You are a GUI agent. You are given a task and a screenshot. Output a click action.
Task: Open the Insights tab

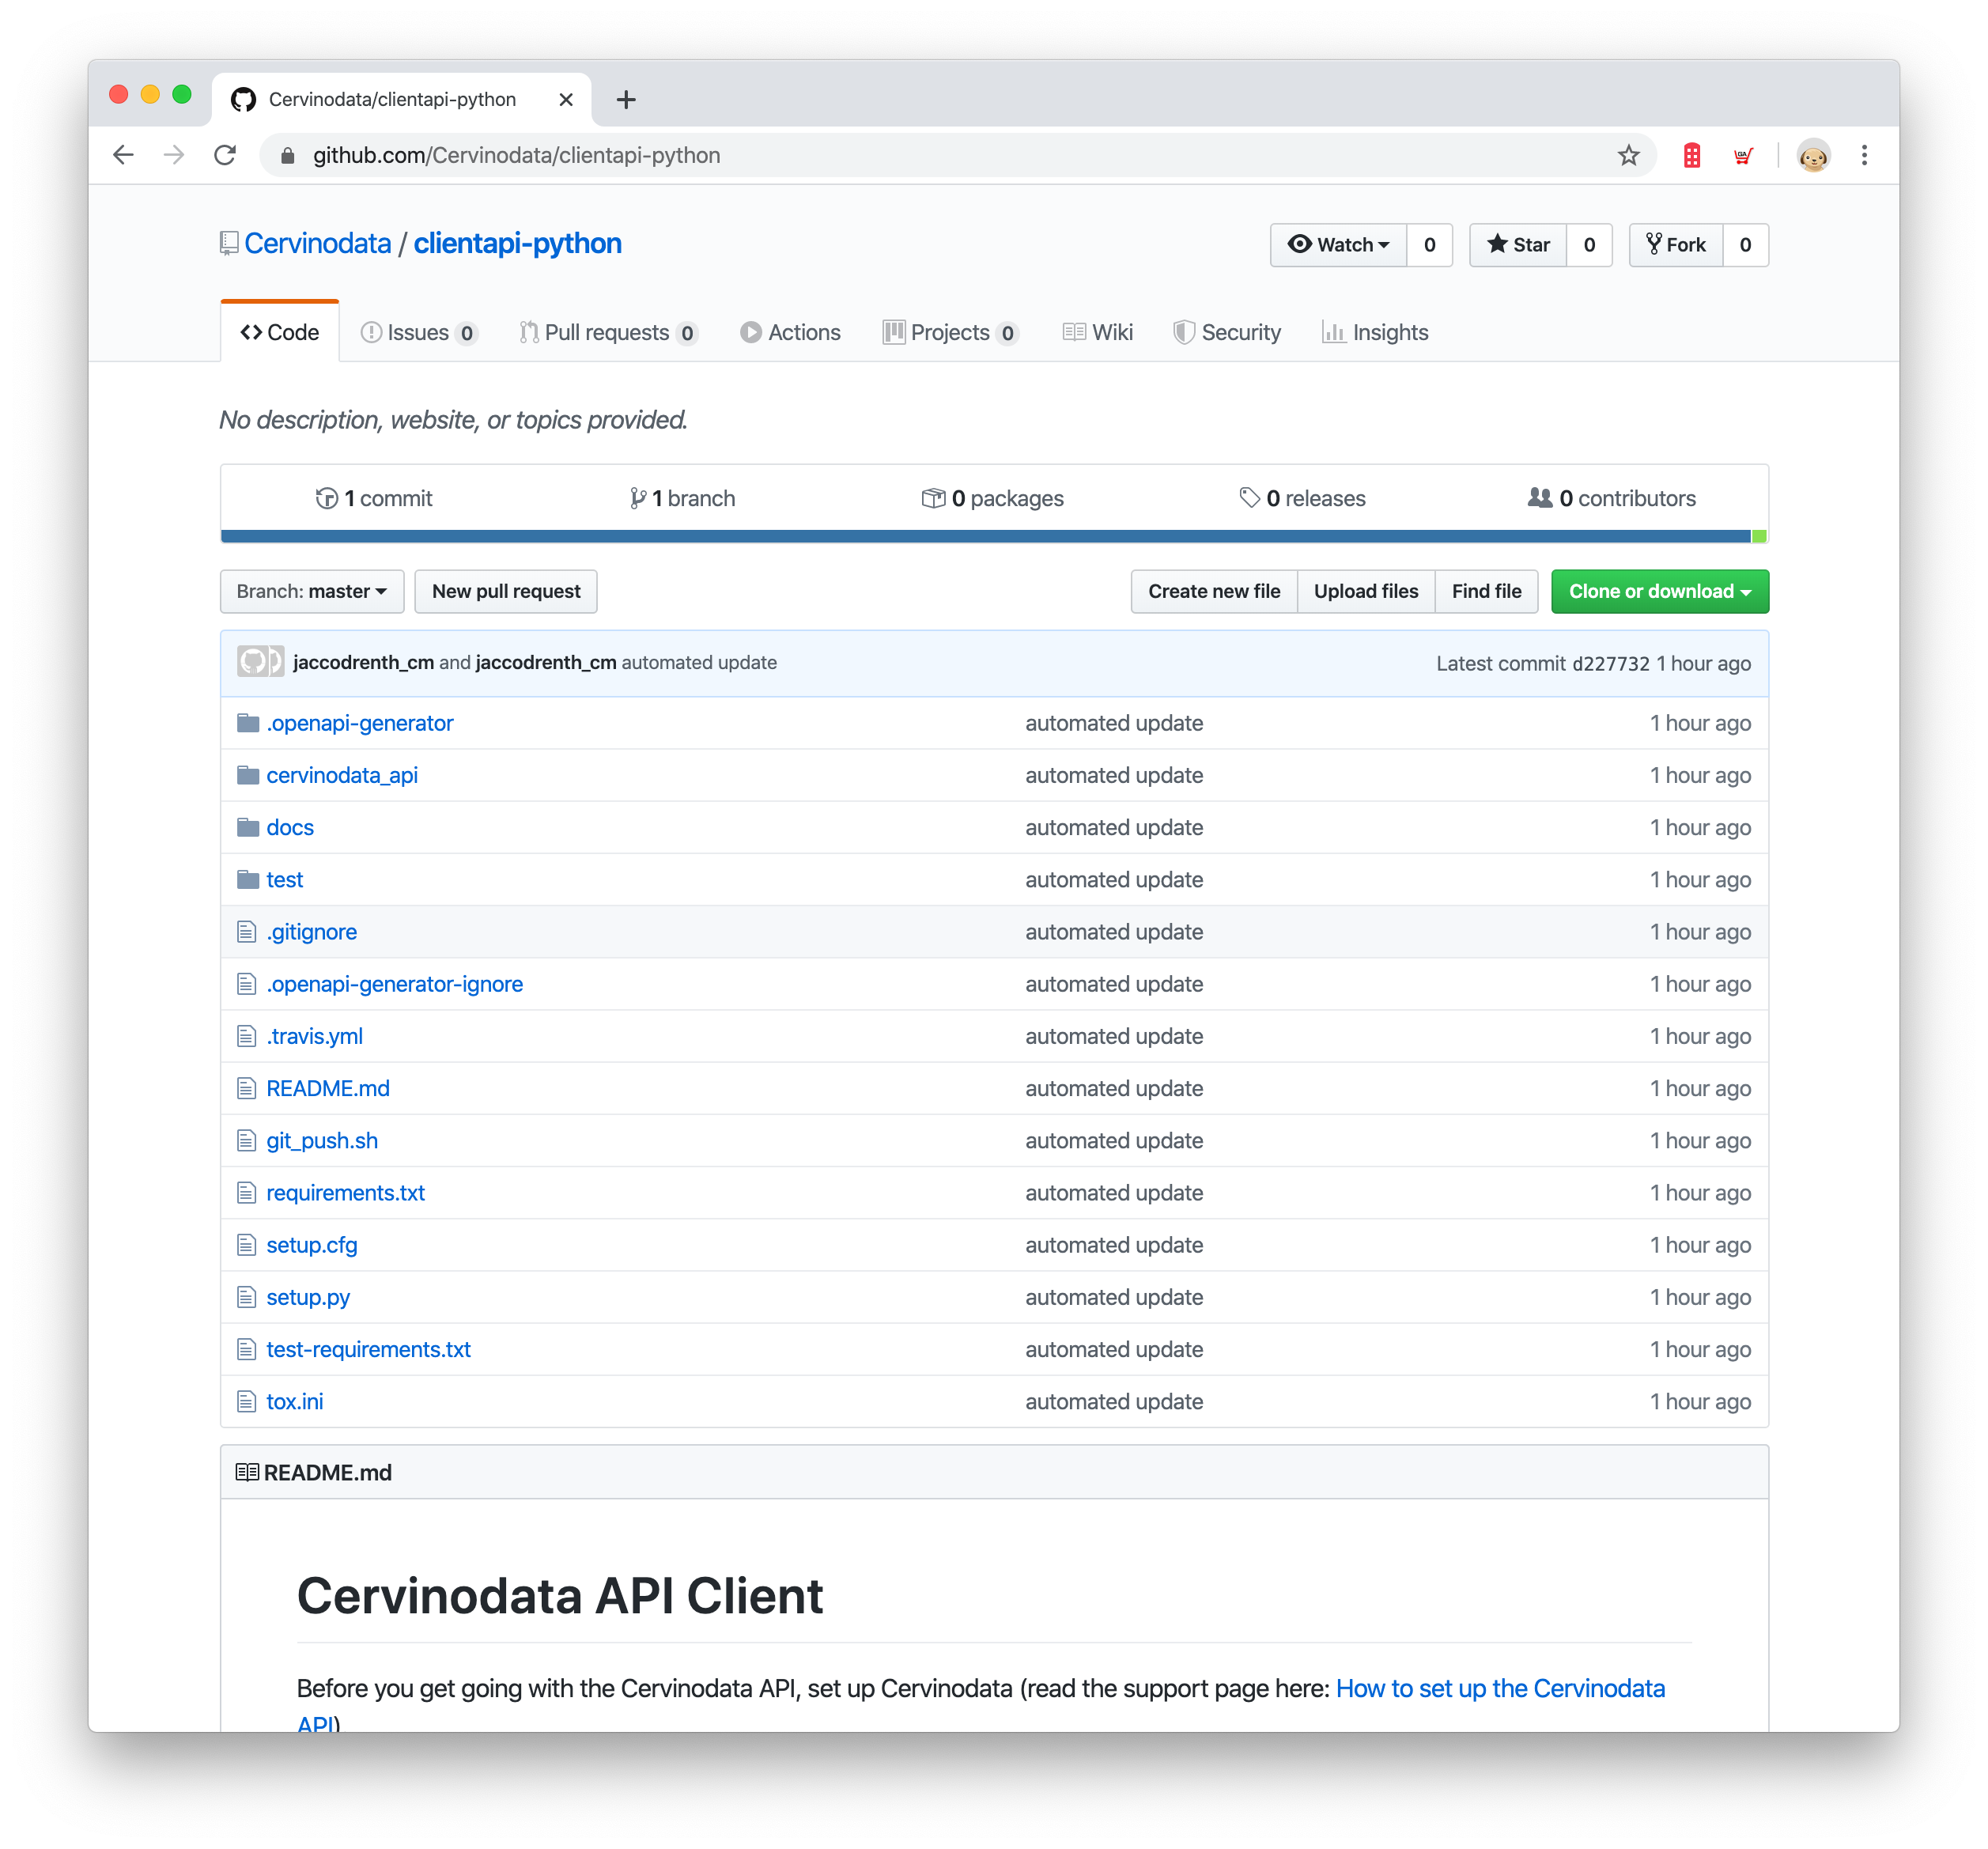point(1375,332)
